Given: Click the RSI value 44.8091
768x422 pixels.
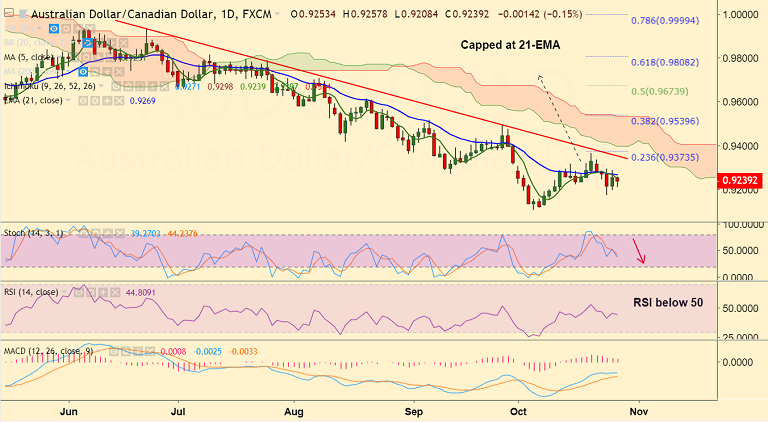Looking at the screenshot, I should click(x=141, y=292).
